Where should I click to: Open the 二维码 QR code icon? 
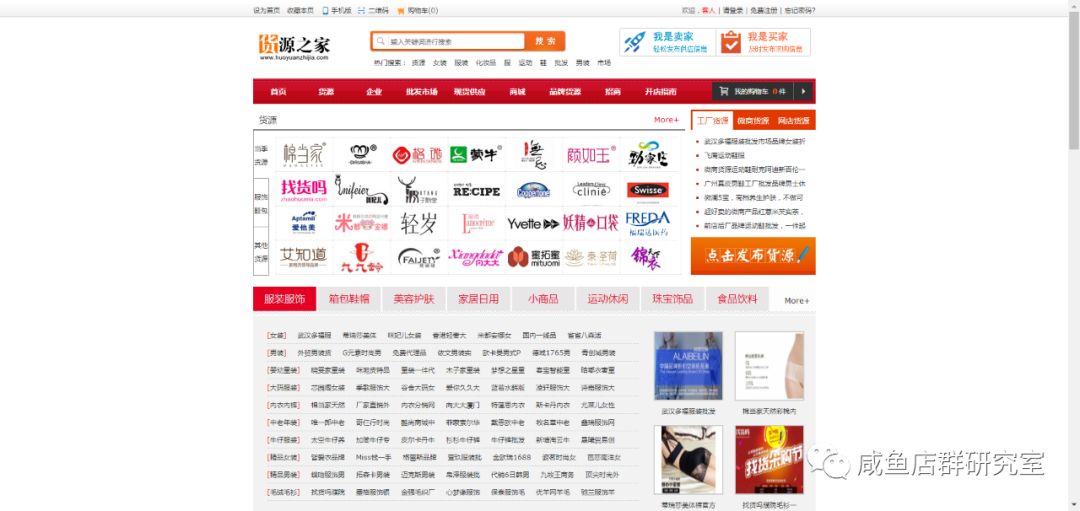(x=361, y=10)
